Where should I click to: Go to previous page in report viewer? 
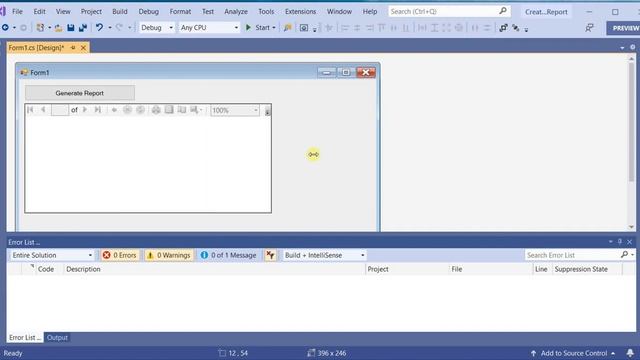click(x=43, y=110)
